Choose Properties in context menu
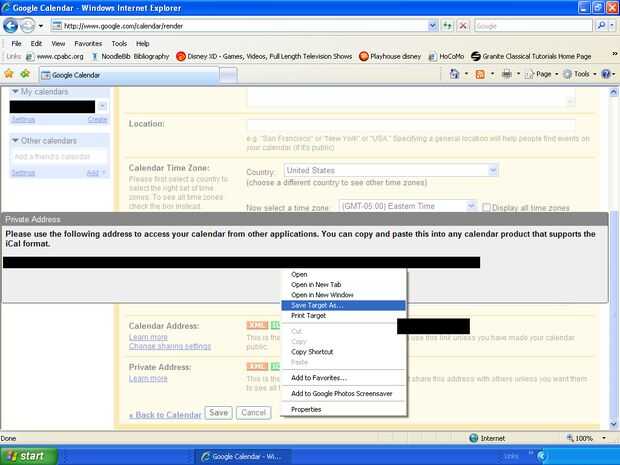 (x=343, y=409)
